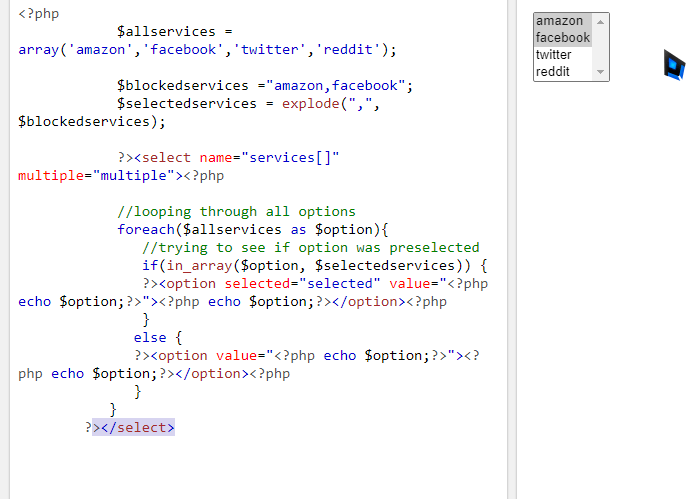Click the listbox scroll up arrow

tap(600, 22)
